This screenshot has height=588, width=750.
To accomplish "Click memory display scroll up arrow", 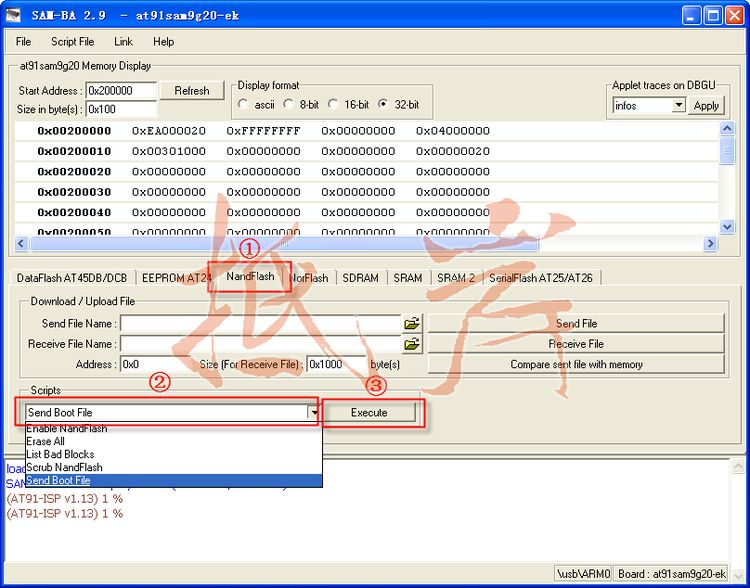I will click(727, 128).
